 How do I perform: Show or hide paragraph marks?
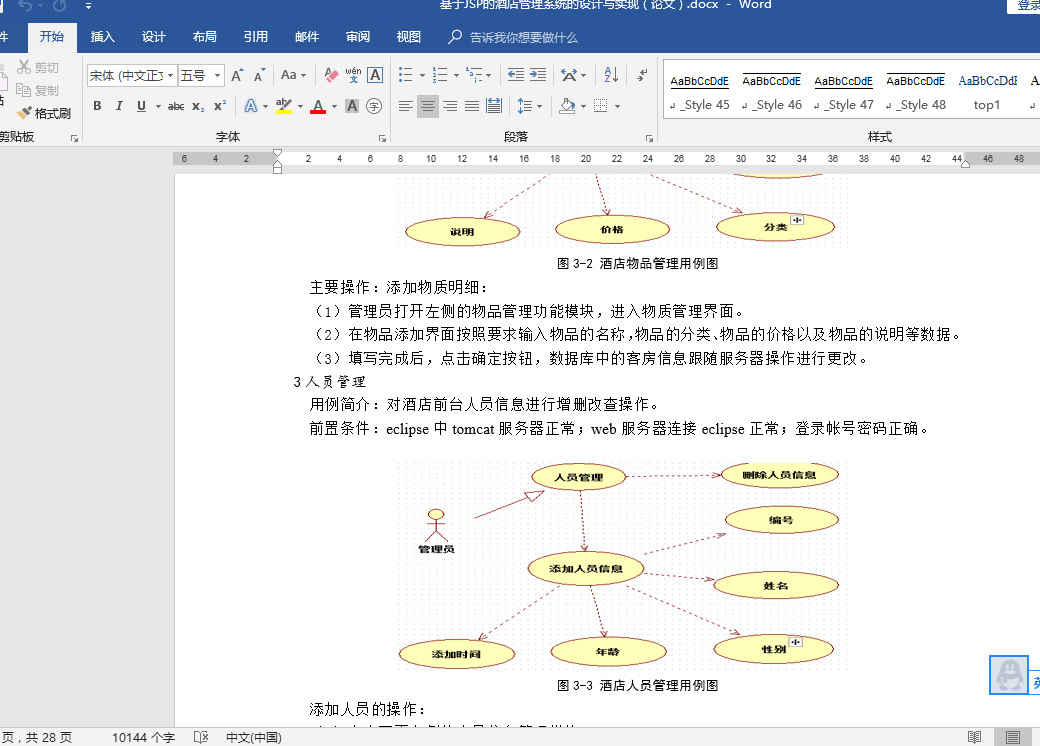pyautogui.click(x=642, y=75)
